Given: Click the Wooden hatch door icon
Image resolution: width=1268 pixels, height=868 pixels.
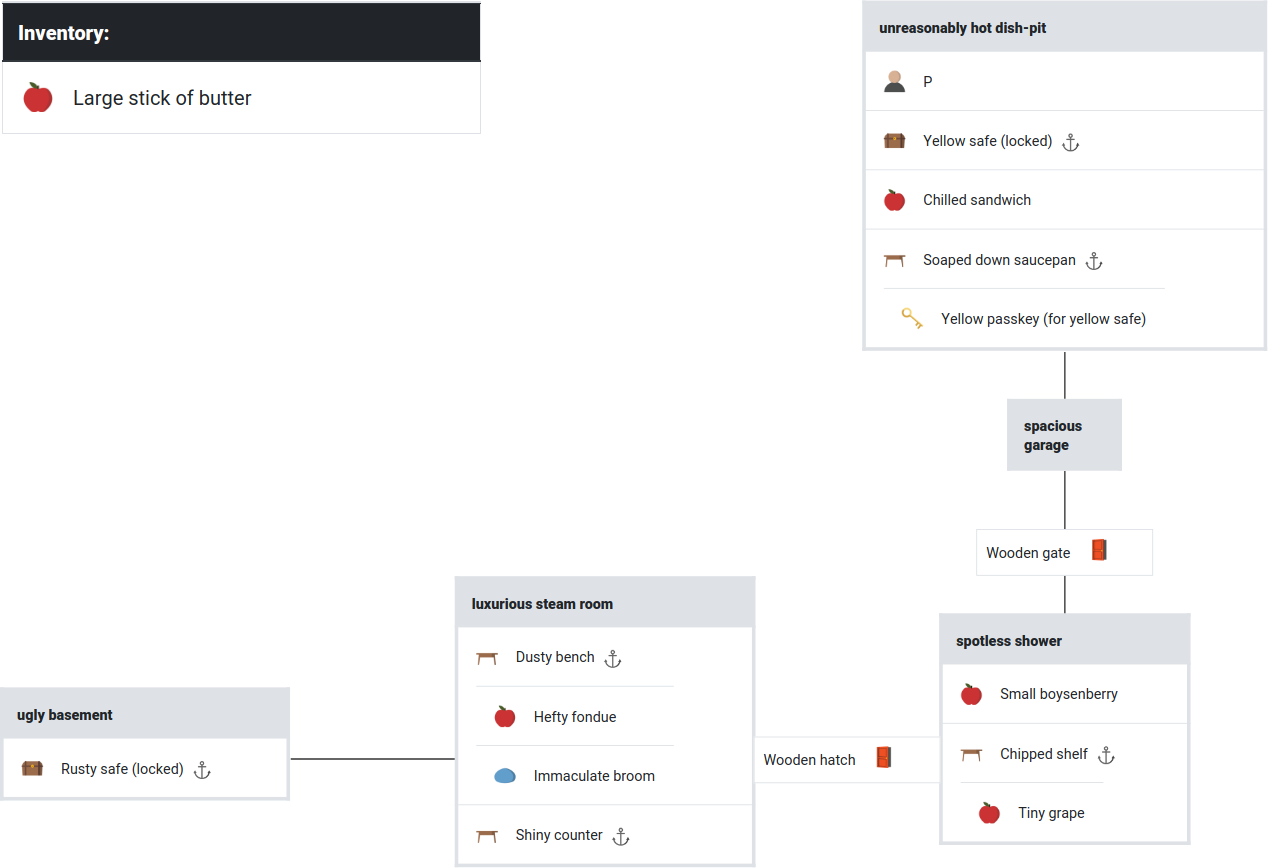Looking at the screenshot, I should [x=883, y=758].
